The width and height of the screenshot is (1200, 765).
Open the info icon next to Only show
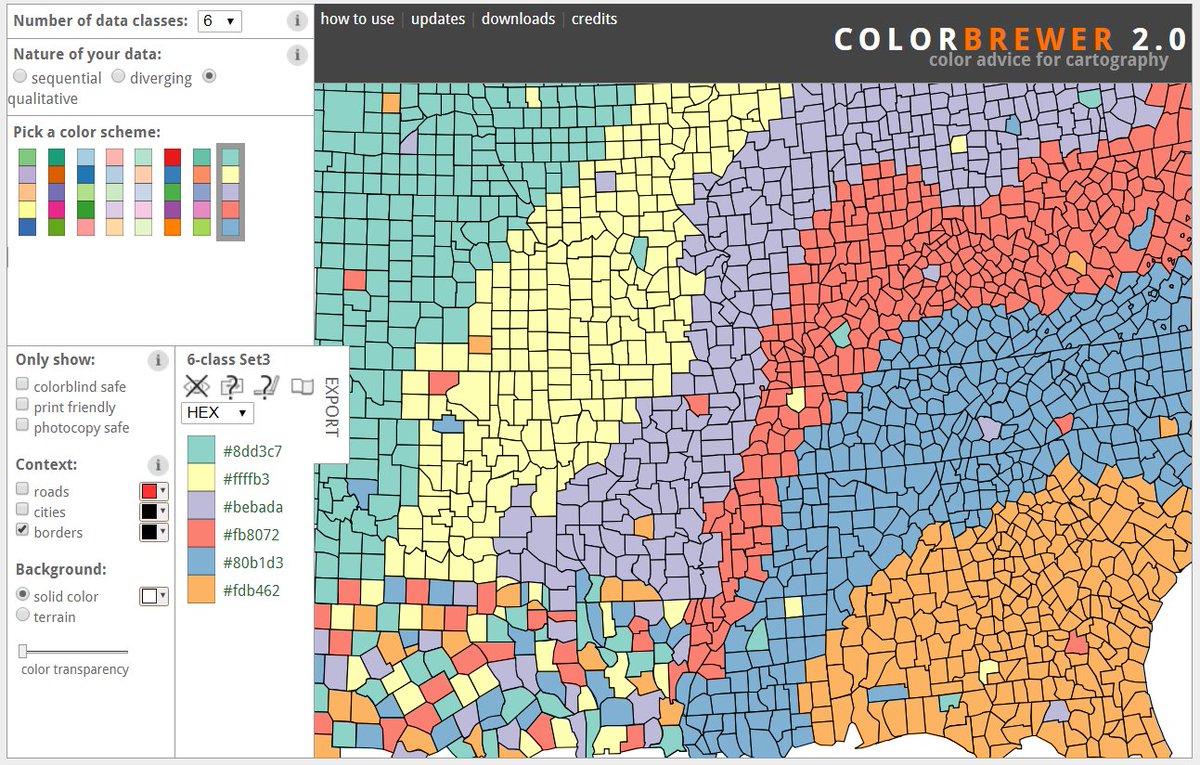(157, 361)
